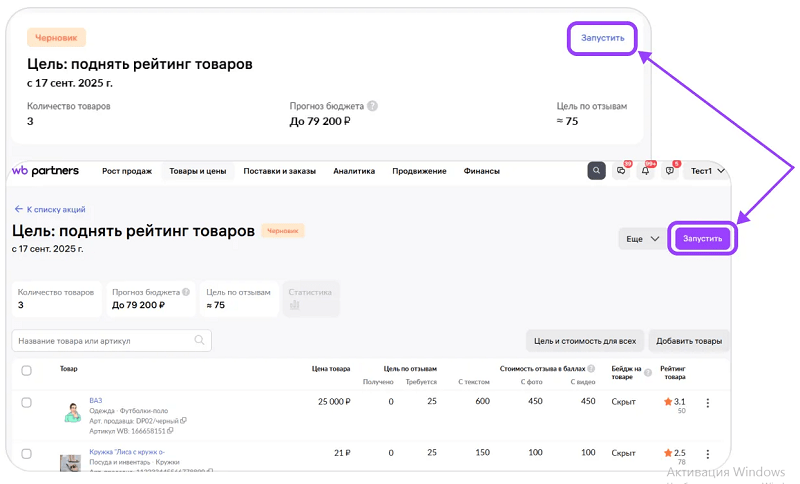Click the help icon next to Прогноз бюджета in the top card
Image resolution: width=800 pixels, height=484 pixels.
pyautogui.click(x=372, y=106)
